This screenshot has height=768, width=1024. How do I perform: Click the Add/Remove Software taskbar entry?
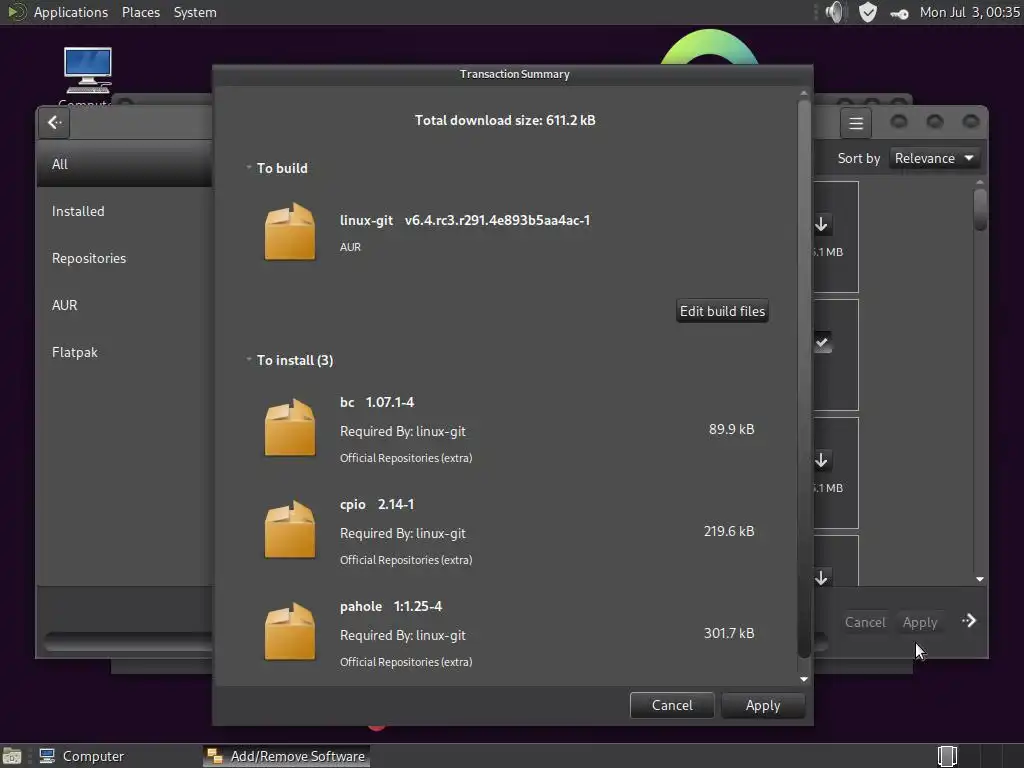(x=286, y=756)
